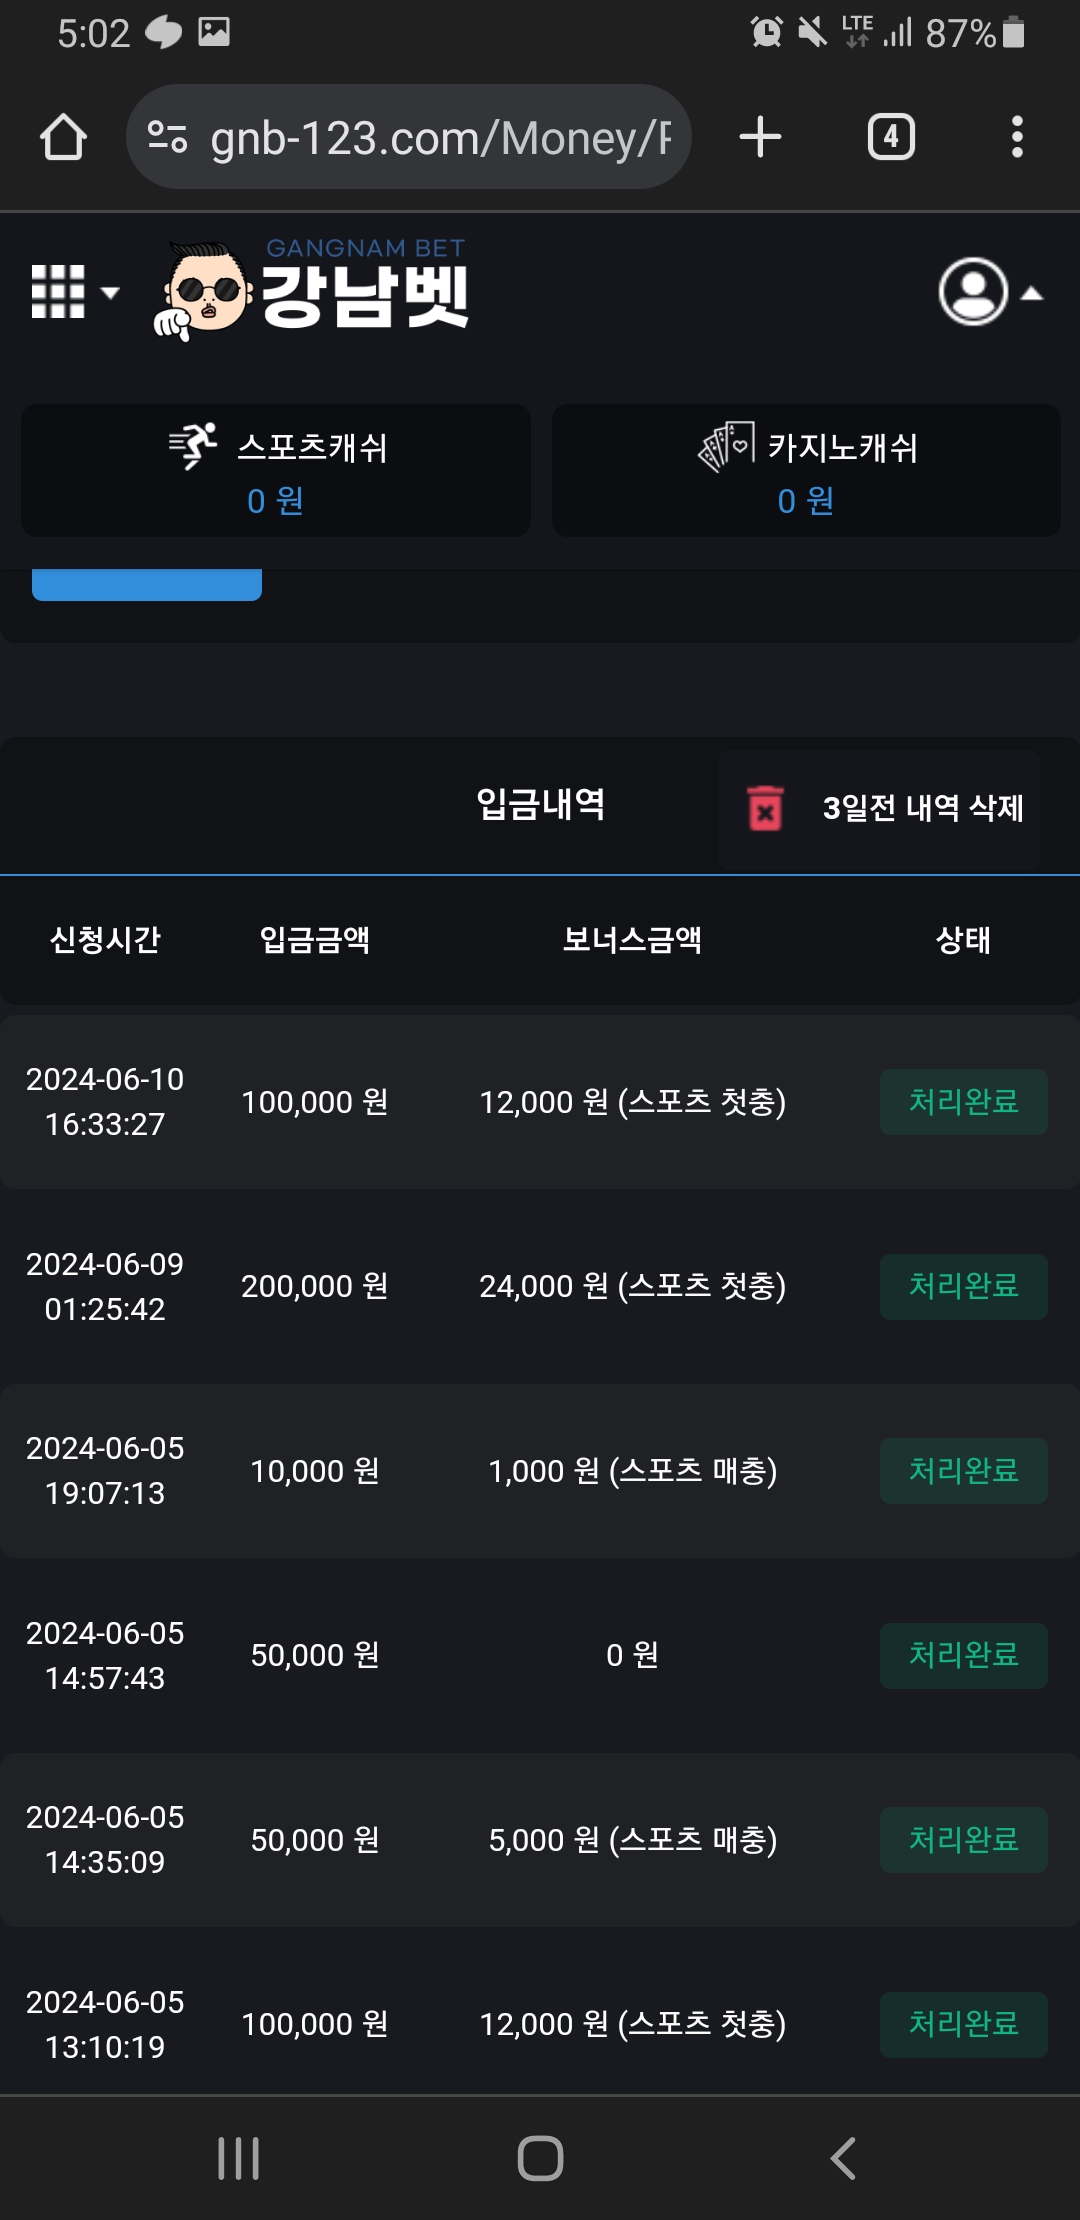
Task: Expand the user profile account menu
Action: 989,292
